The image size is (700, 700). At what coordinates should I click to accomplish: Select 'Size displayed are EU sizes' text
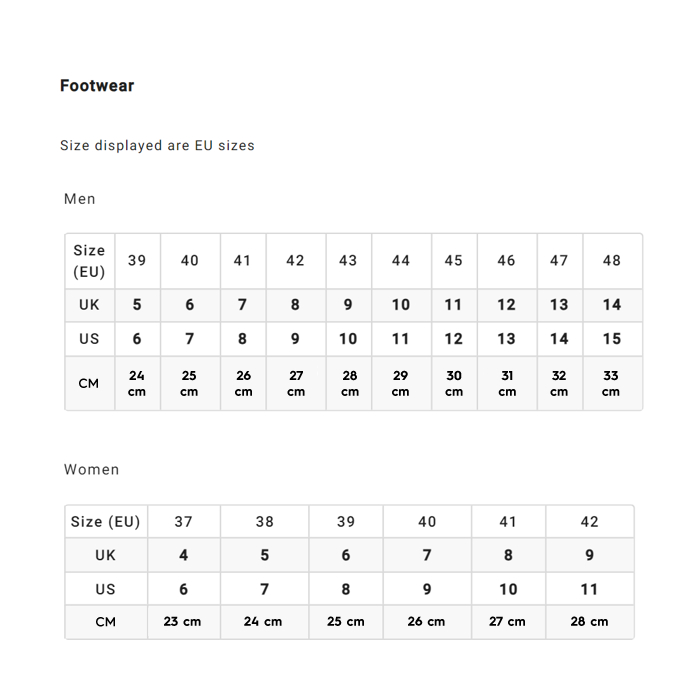(x=157, y=146)
